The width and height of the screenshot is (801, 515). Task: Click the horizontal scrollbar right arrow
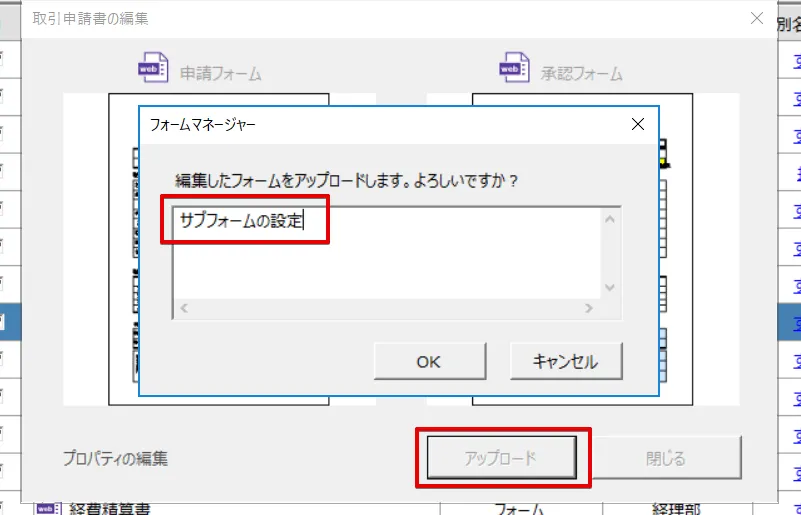coord(589,308)
